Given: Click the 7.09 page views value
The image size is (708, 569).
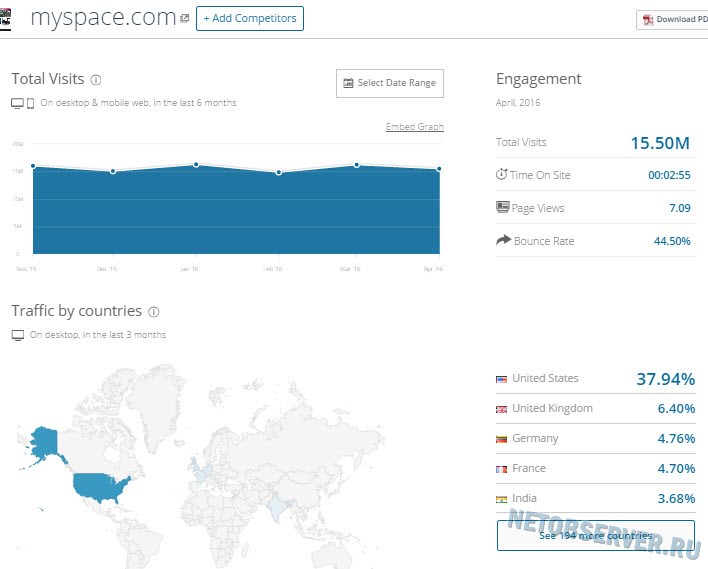Looking at the screenshot, I should coord(680,208).
